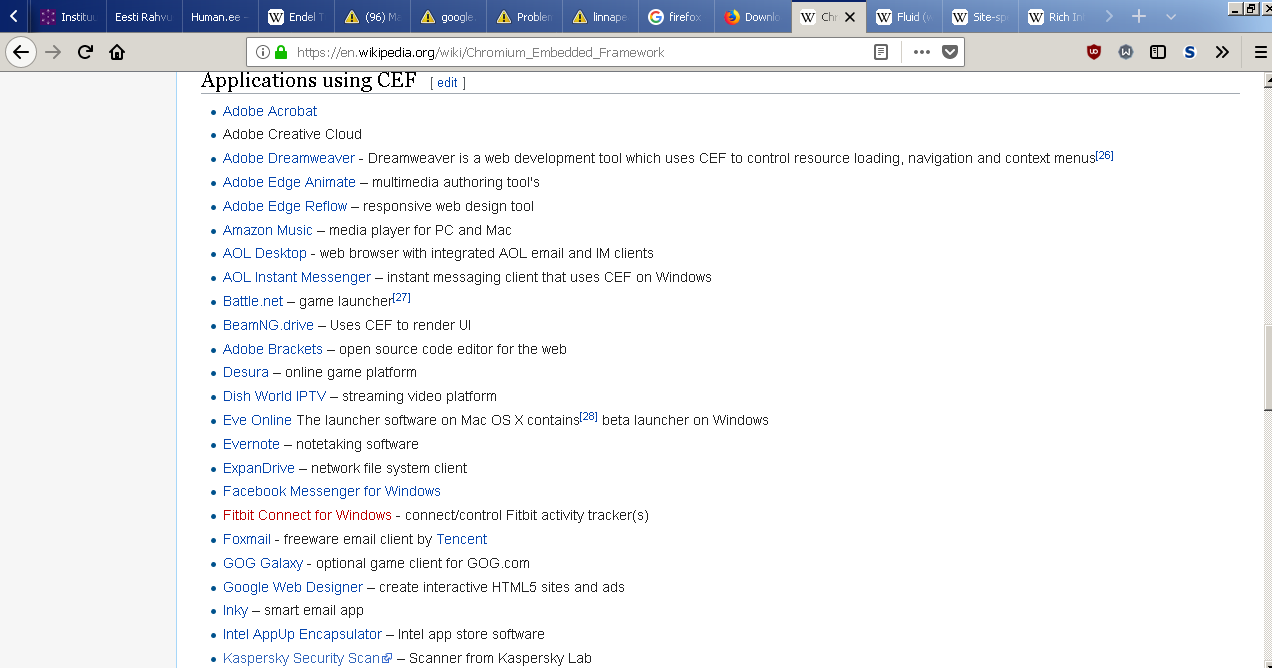Open the Firefox hamburger menu

[1260, 52]
